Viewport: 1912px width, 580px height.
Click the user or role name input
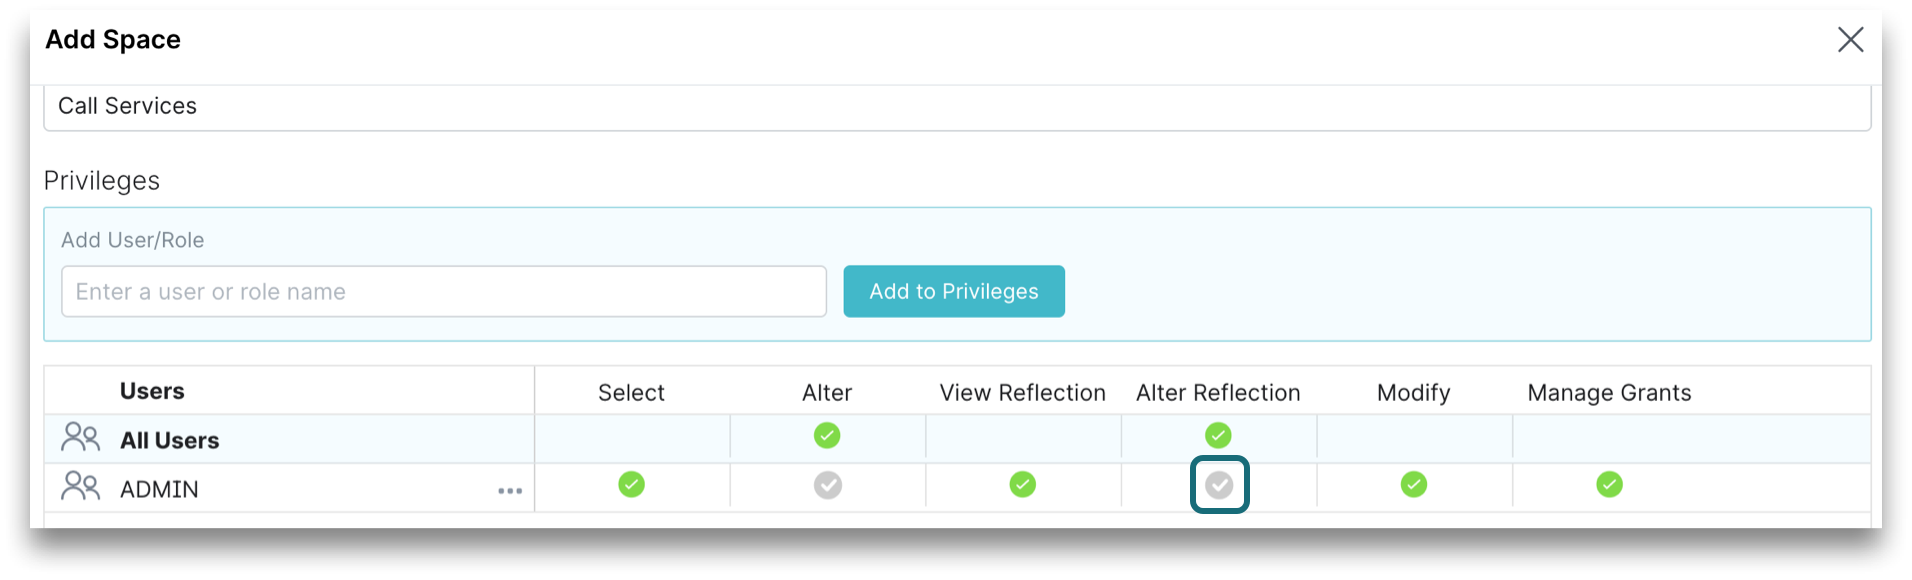443,291
